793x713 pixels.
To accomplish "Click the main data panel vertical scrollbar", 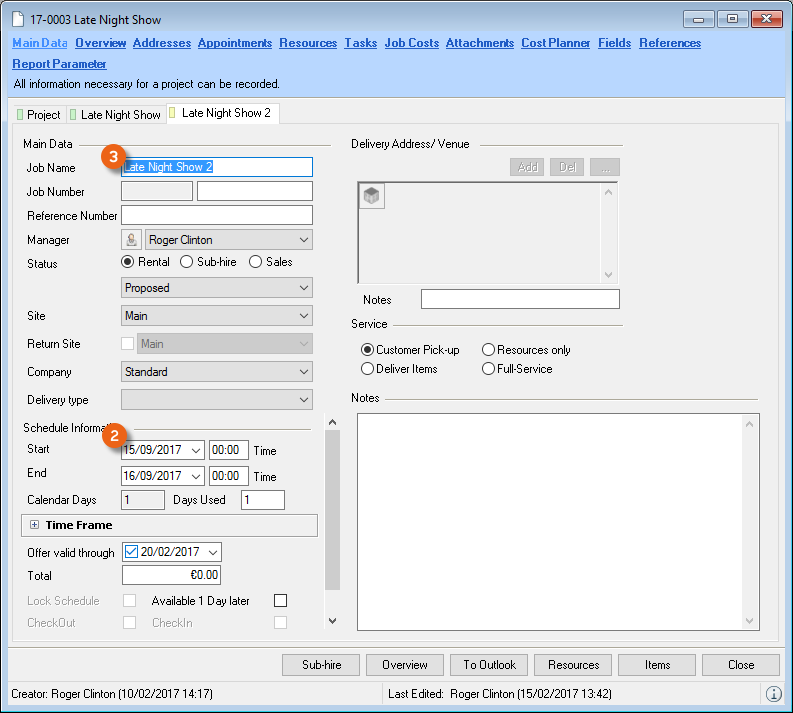I will pos(333,510).
